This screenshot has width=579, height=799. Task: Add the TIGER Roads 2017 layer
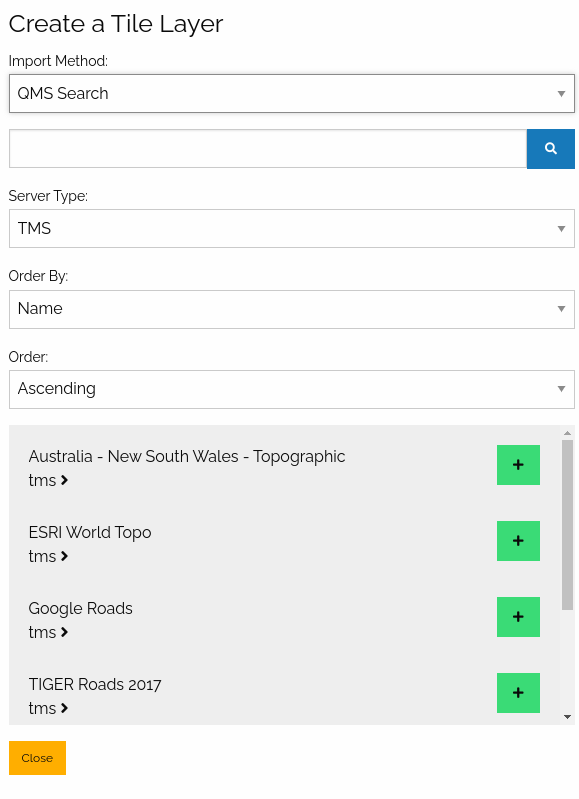coord(518,693)
